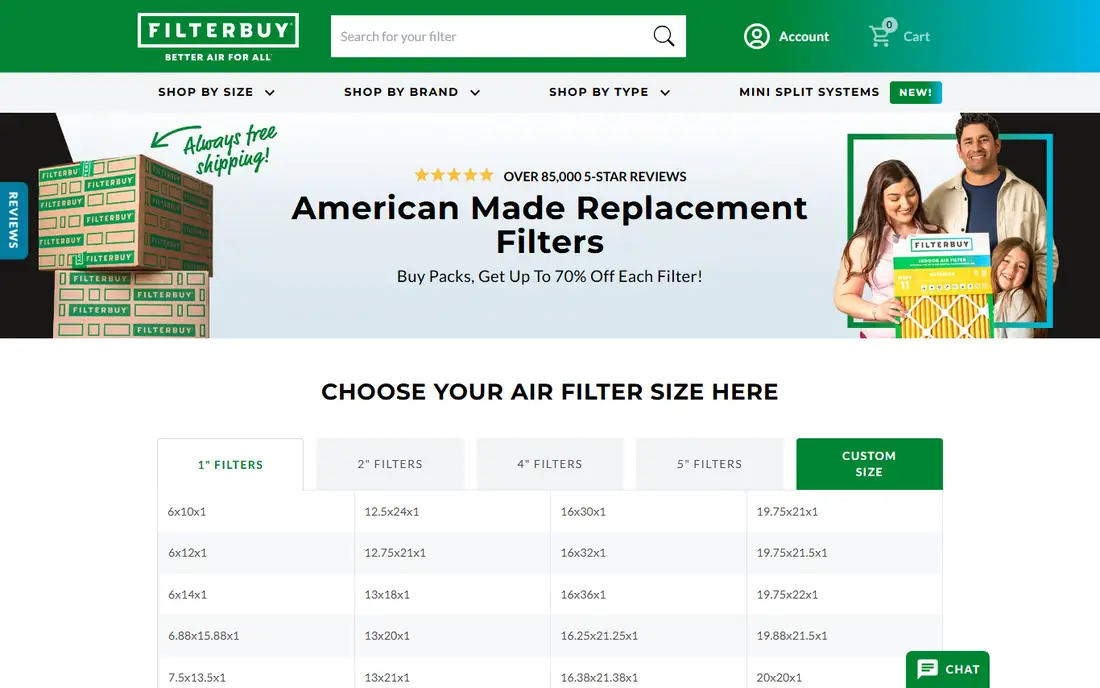Click the NEW! badge

(915, 93)
